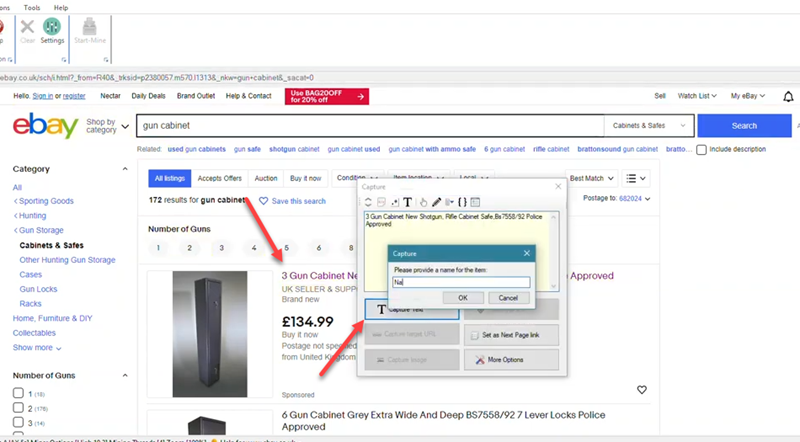Viewport: 800px width, 442px height.
Task: Tick the '2' Number of Guns checkbox
Action: pos(17,408)
